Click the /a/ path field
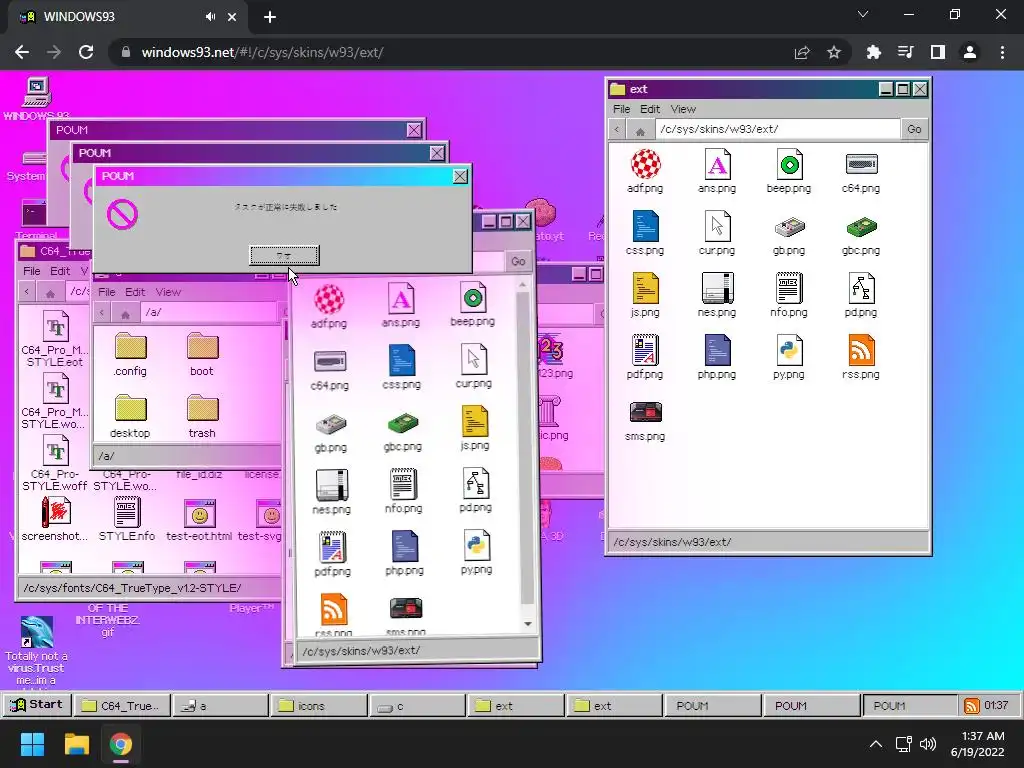 209,312
